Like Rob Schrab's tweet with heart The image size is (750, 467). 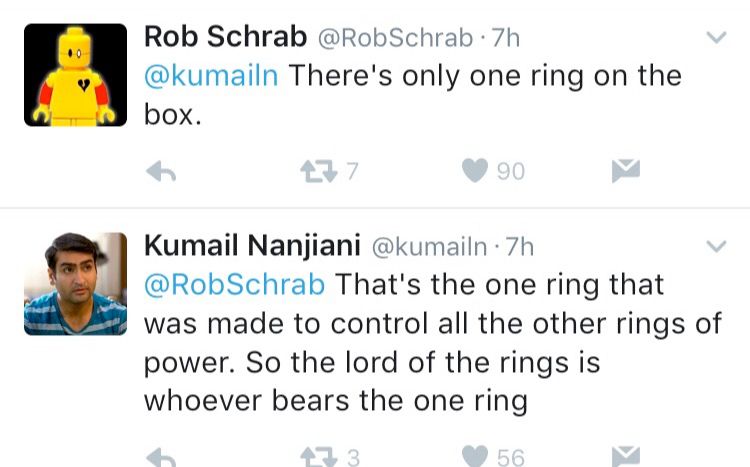tap(474, 172)
